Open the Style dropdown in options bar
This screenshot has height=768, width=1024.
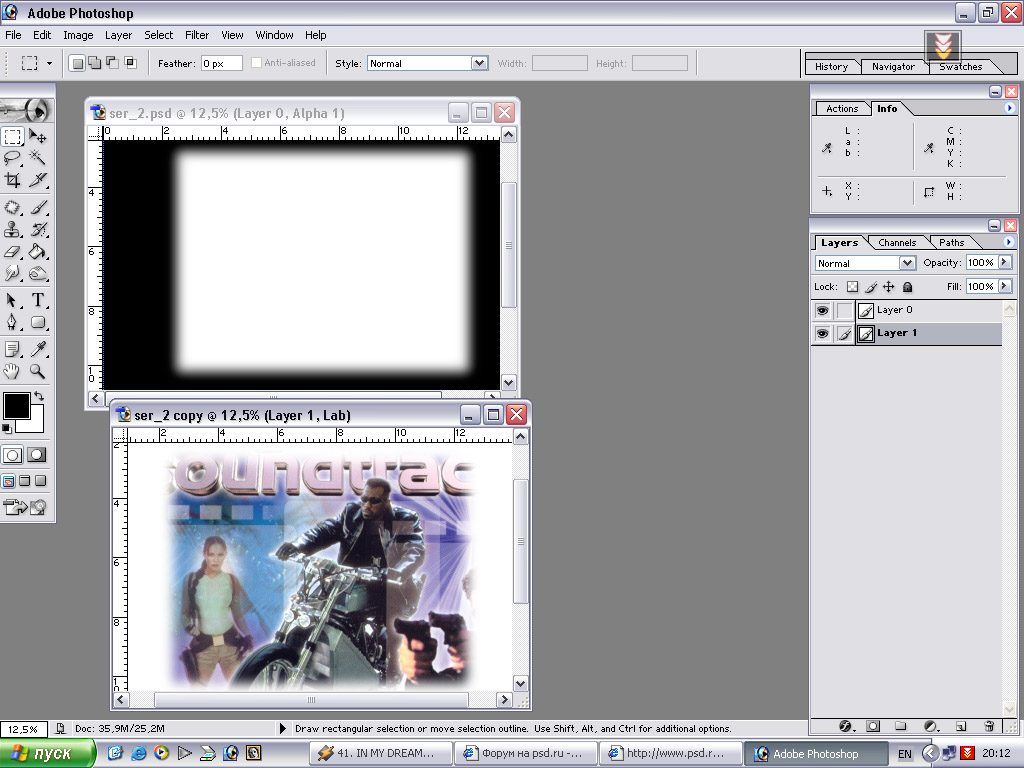pos(479,63)
